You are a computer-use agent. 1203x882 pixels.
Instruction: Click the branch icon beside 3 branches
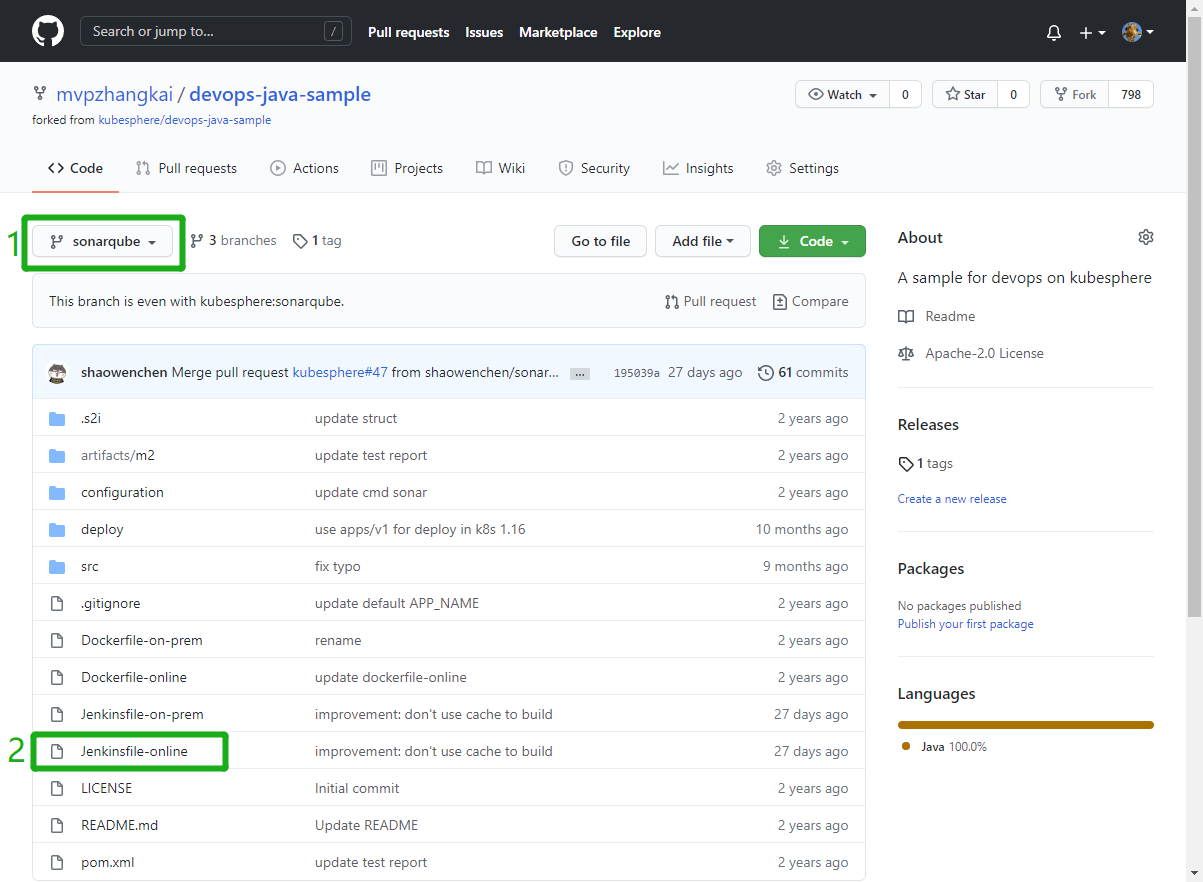click(x=196, y=240)
